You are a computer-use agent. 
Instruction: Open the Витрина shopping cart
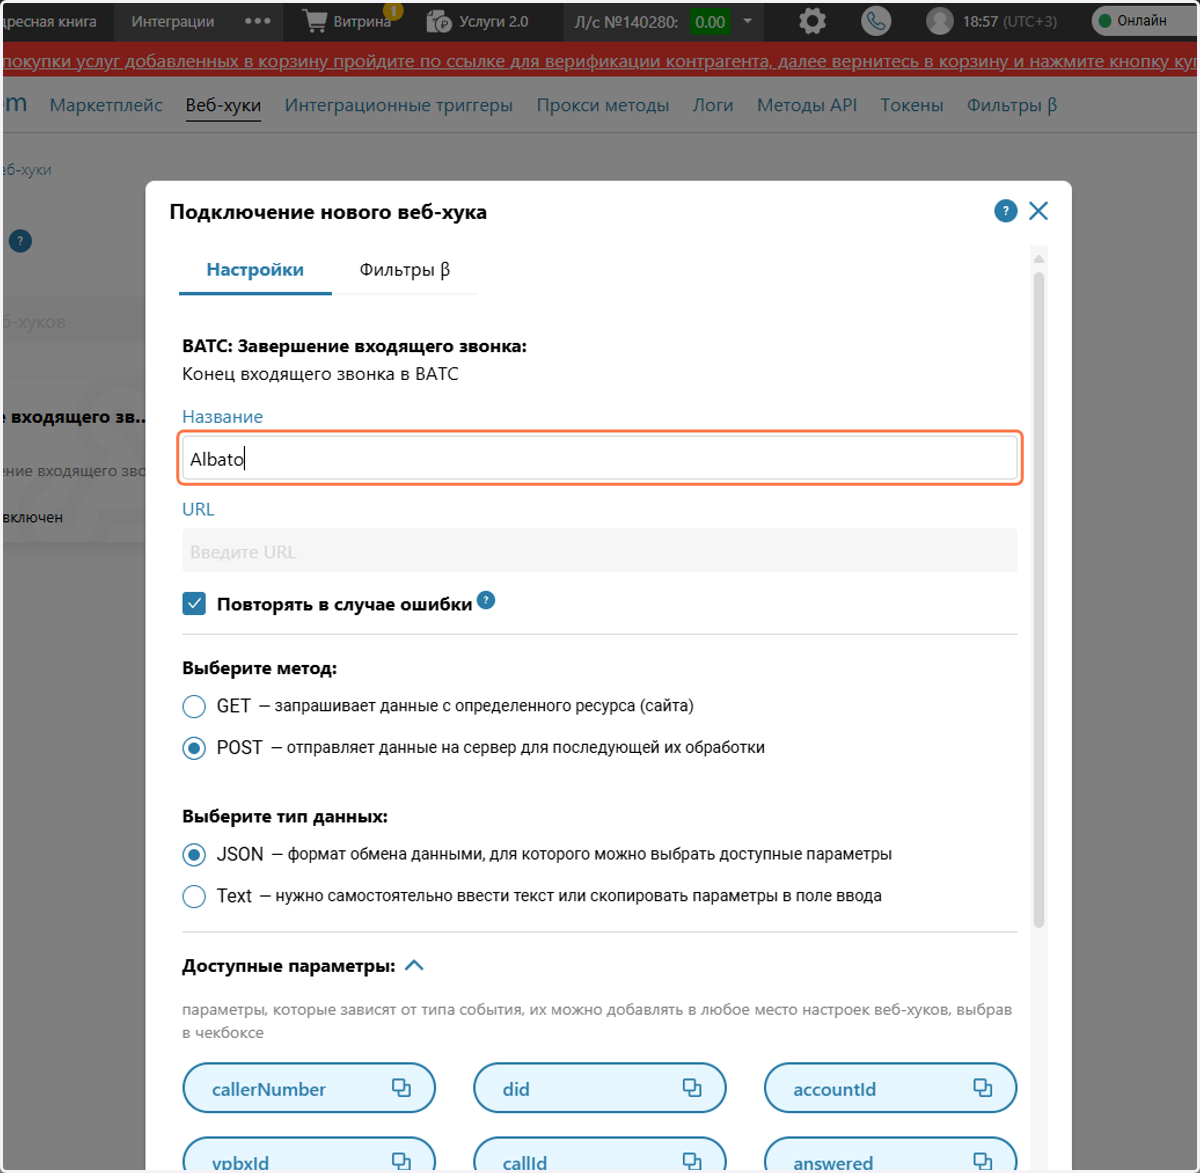click(347, 21)
